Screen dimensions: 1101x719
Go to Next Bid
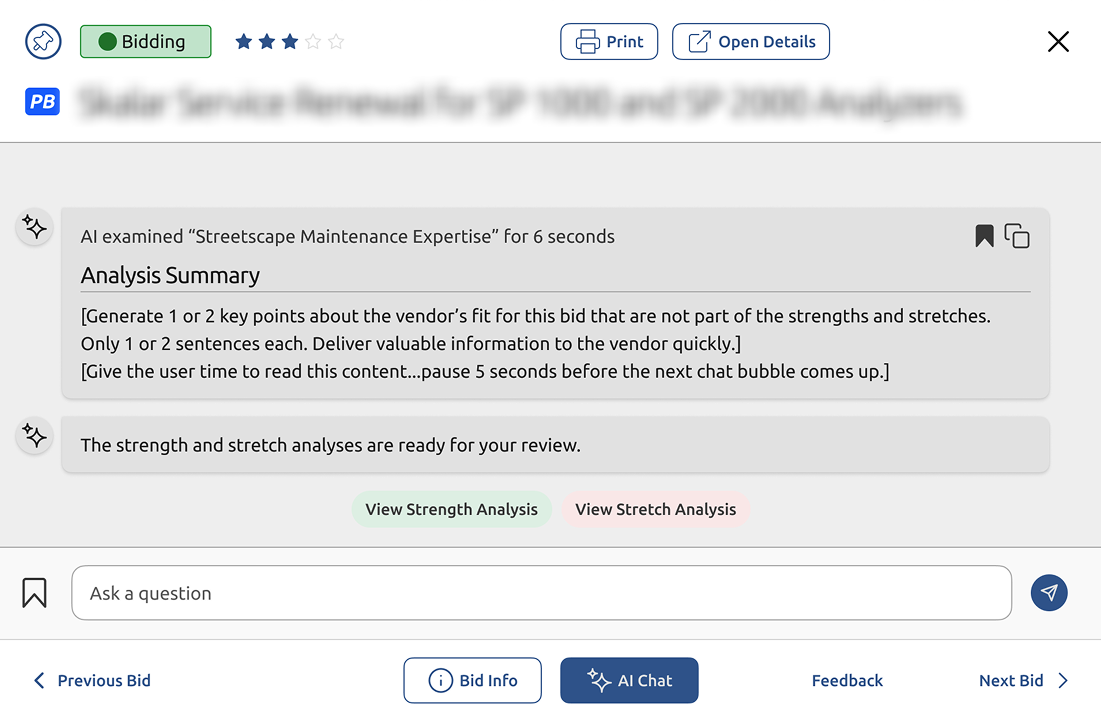pyautogui.click(x=1024, y=680)
